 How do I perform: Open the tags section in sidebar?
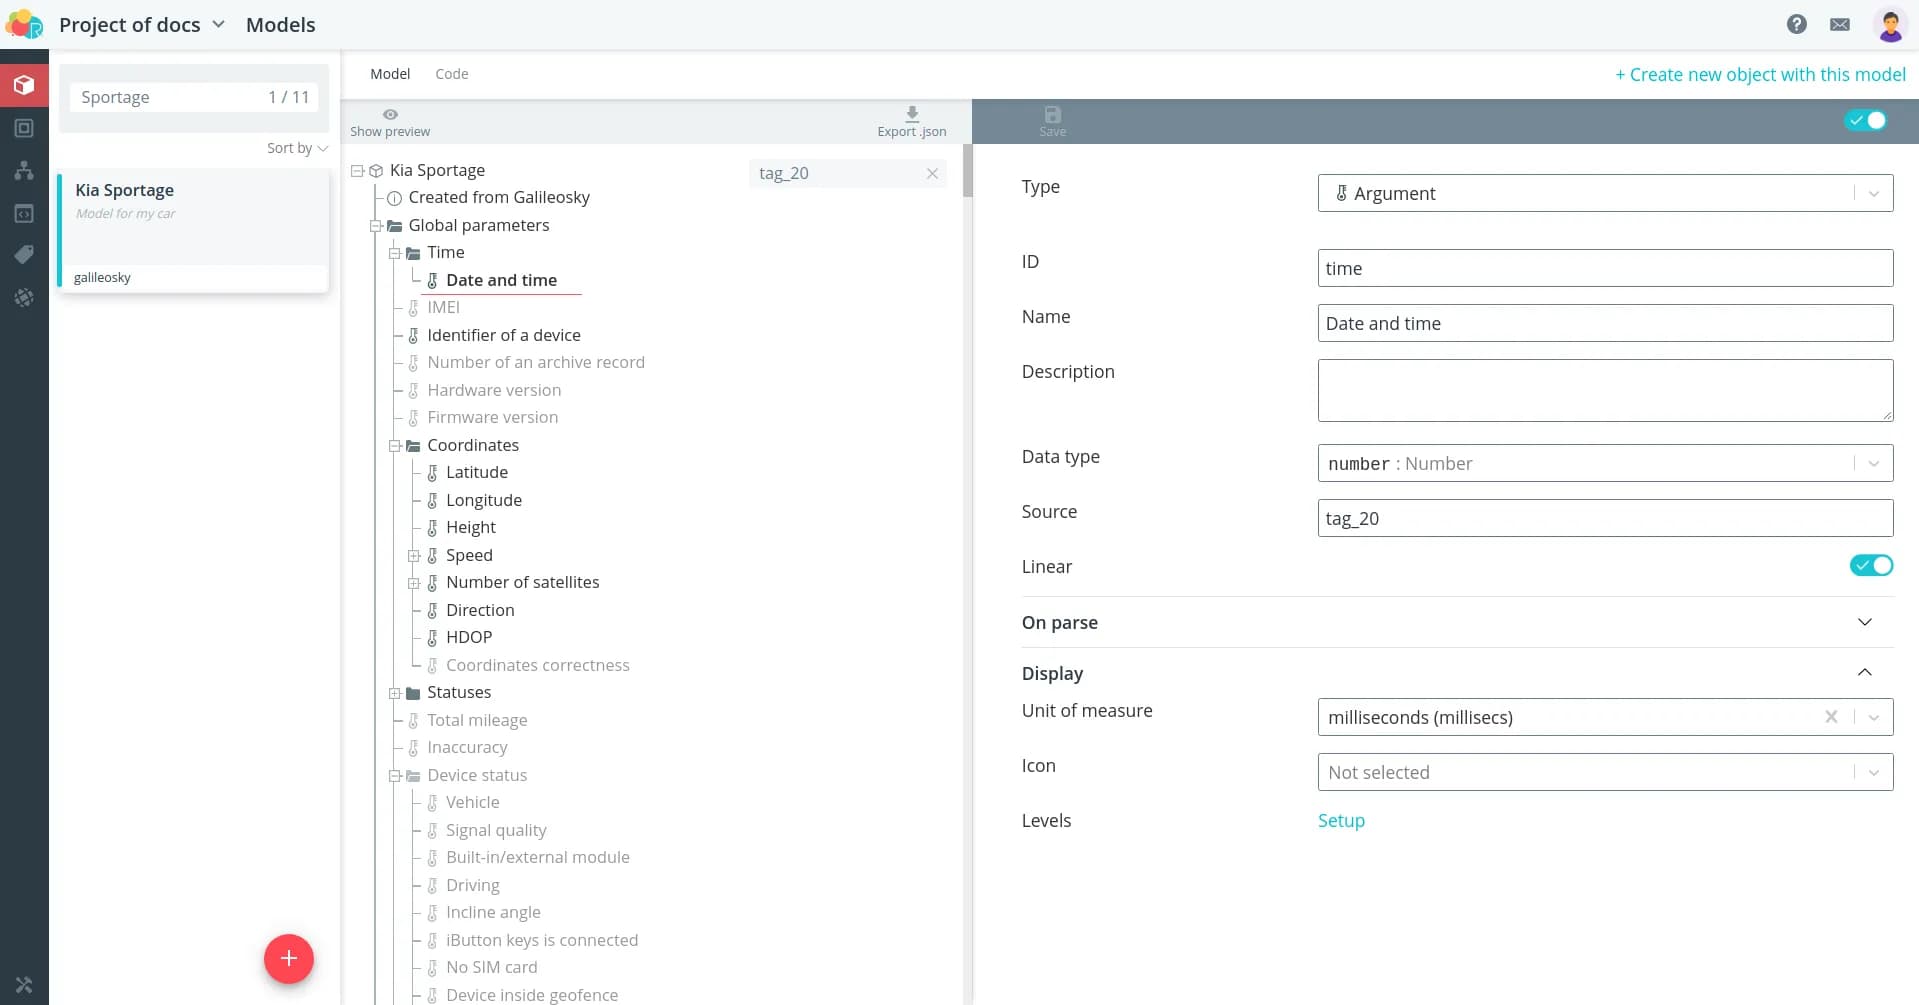point(24,255)
